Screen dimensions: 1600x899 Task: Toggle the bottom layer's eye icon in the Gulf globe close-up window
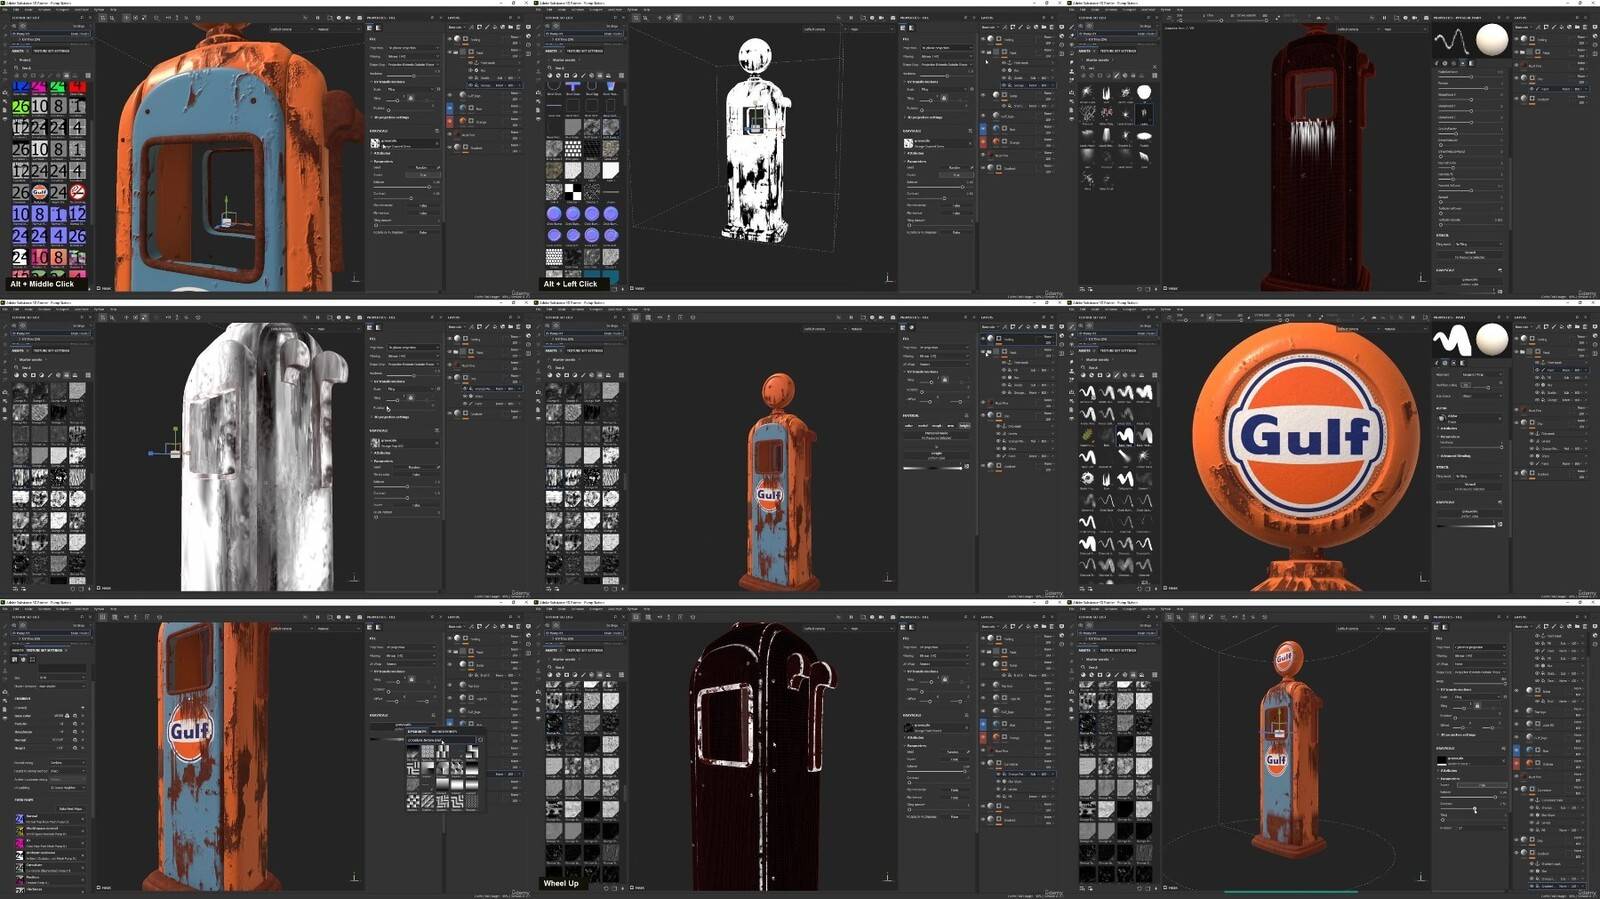[x=1516, y=473]
